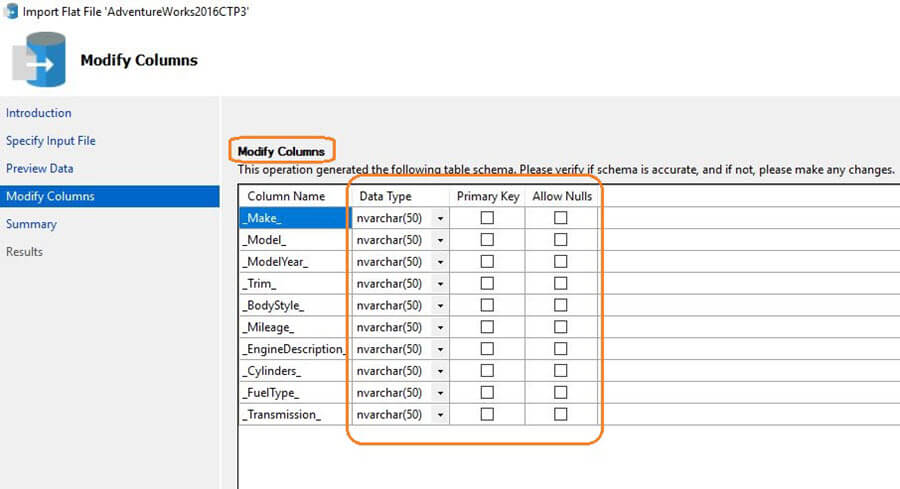Tick Primary Key for _Cylinders_
Viewport: 900px width, 489px height.
(x=487, y=371)
